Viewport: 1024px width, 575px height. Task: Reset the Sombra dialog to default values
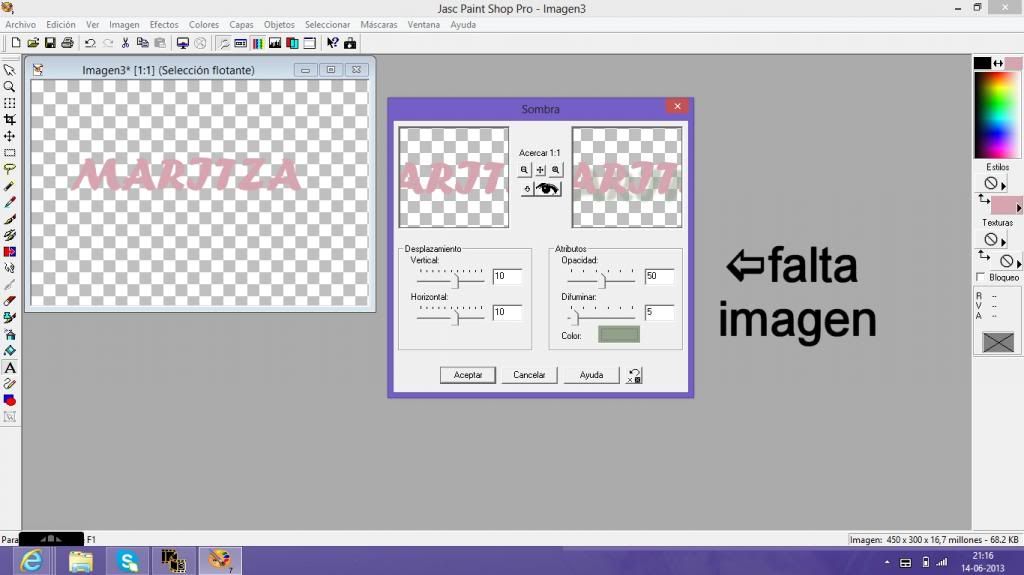634,376
